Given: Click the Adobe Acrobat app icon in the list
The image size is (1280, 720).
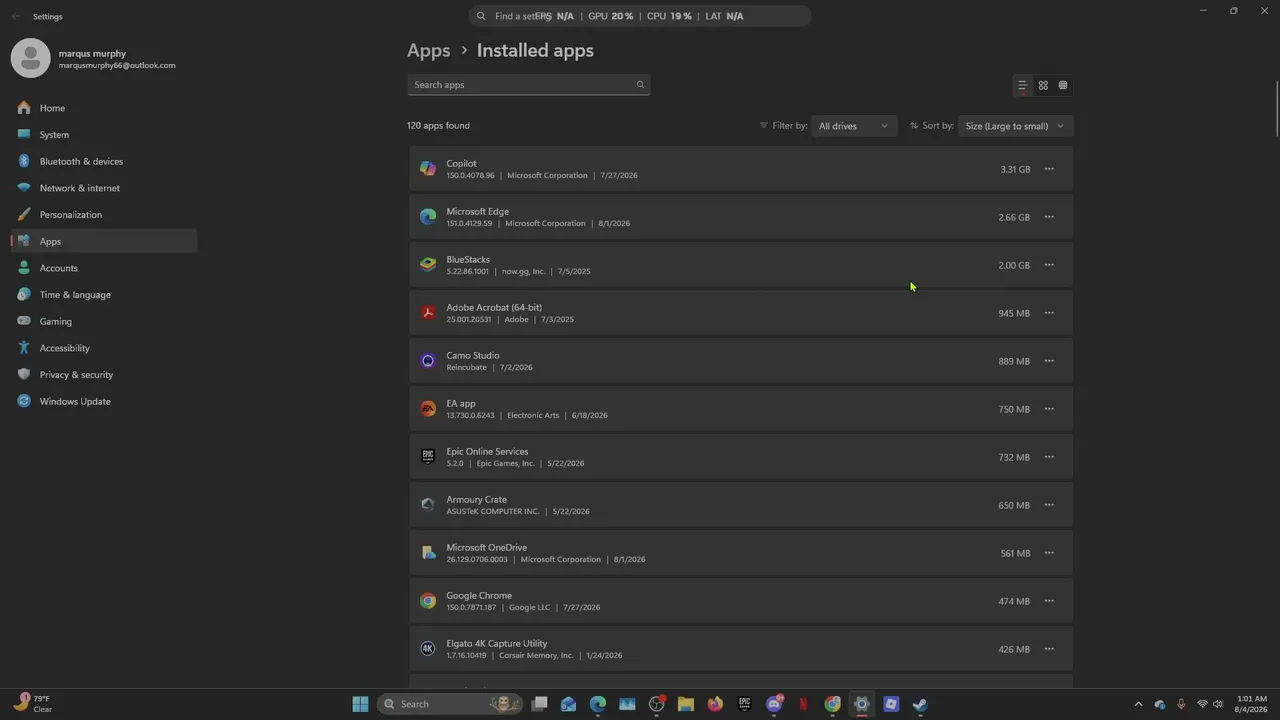Looking at the screenshot, I should [x=428, y=313].
